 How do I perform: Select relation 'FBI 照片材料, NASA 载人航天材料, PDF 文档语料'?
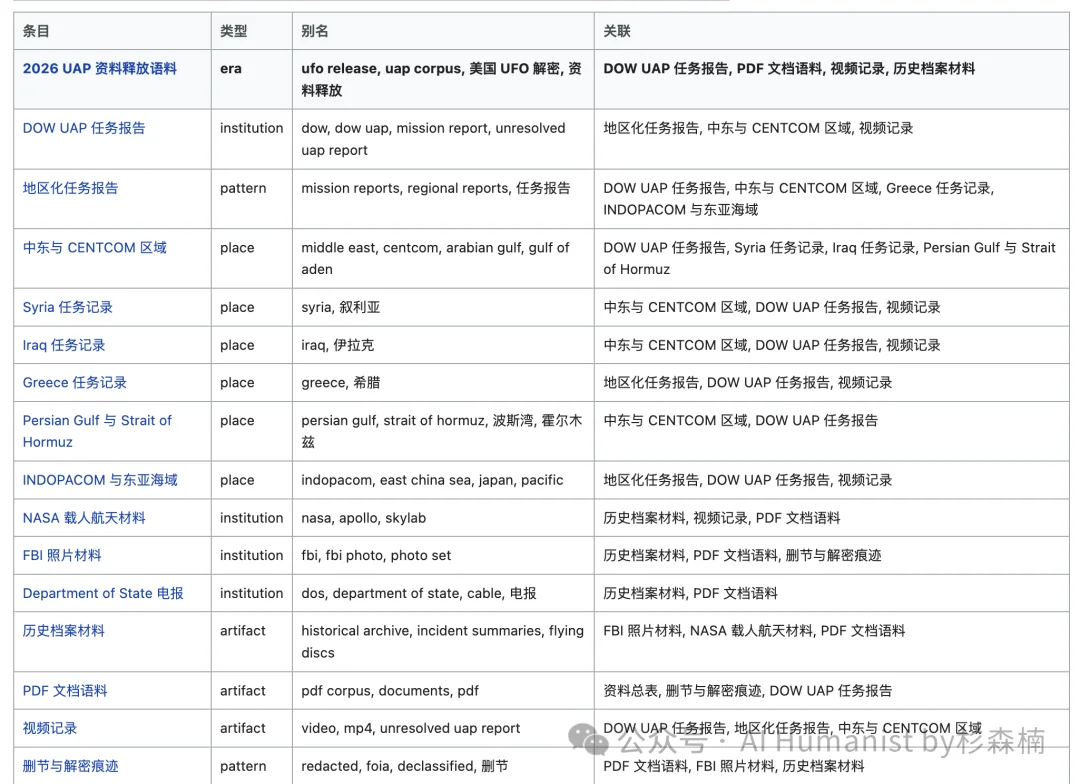754,630
